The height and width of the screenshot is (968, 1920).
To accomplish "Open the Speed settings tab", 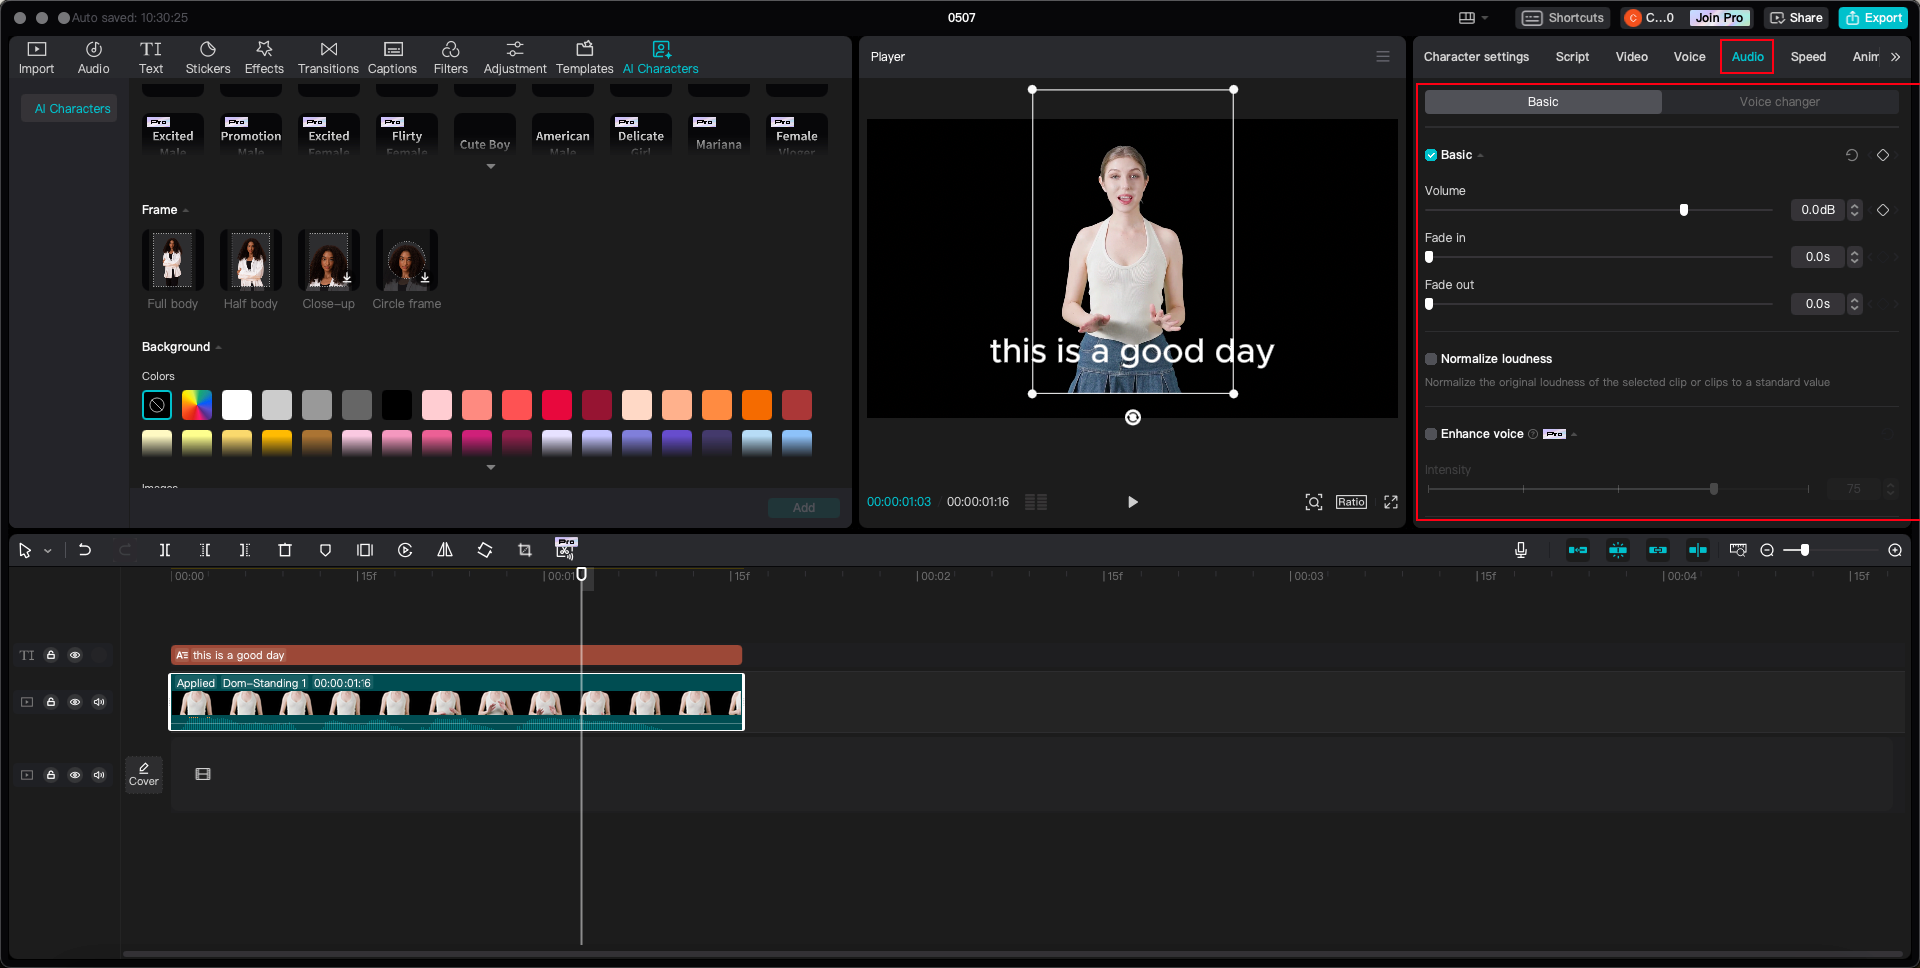I will click(1808, 57).
